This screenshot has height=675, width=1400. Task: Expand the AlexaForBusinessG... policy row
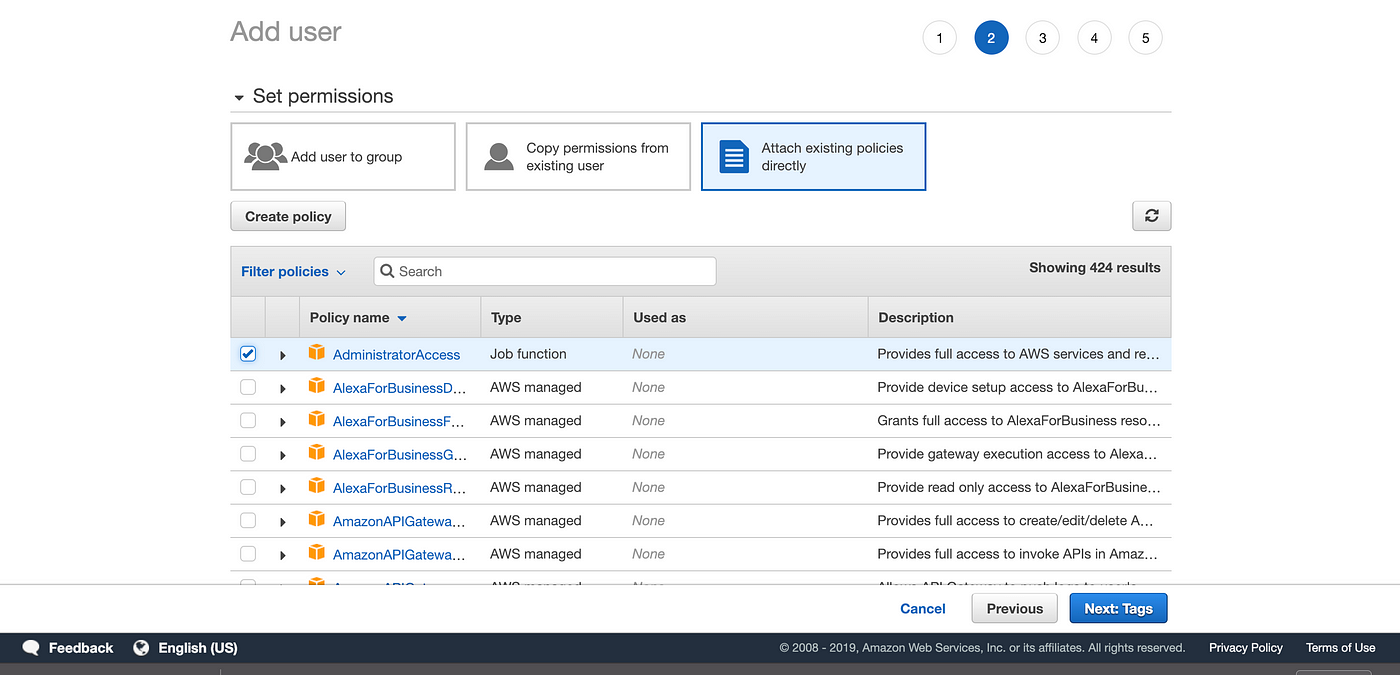[283, 455]
